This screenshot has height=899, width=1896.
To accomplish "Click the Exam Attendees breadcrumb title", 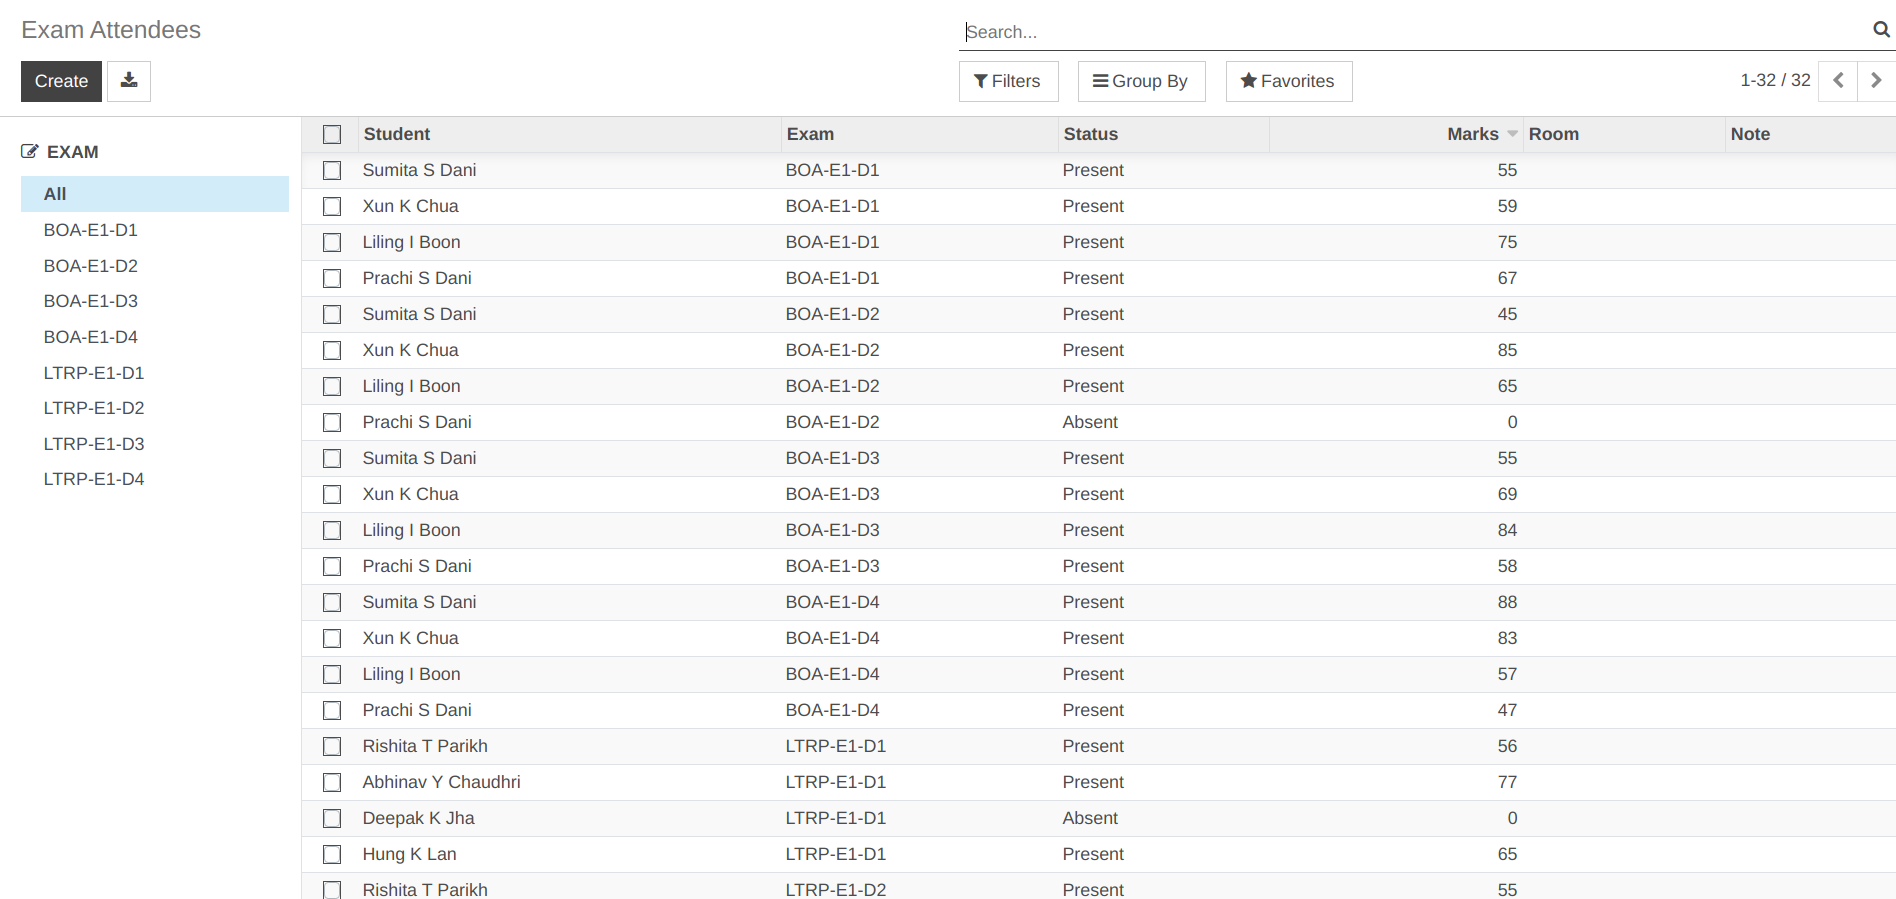I will pyautogui.click(x=111, y=30).
